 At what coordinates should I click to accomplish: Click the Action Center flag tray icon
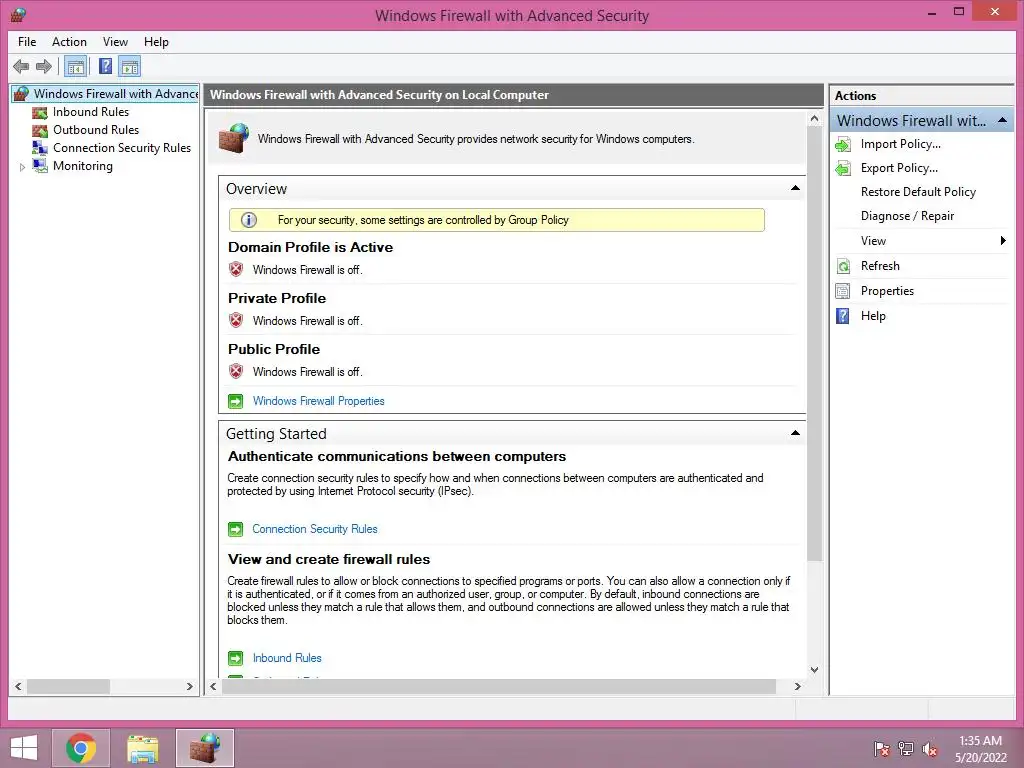click(x=881, y=749)
